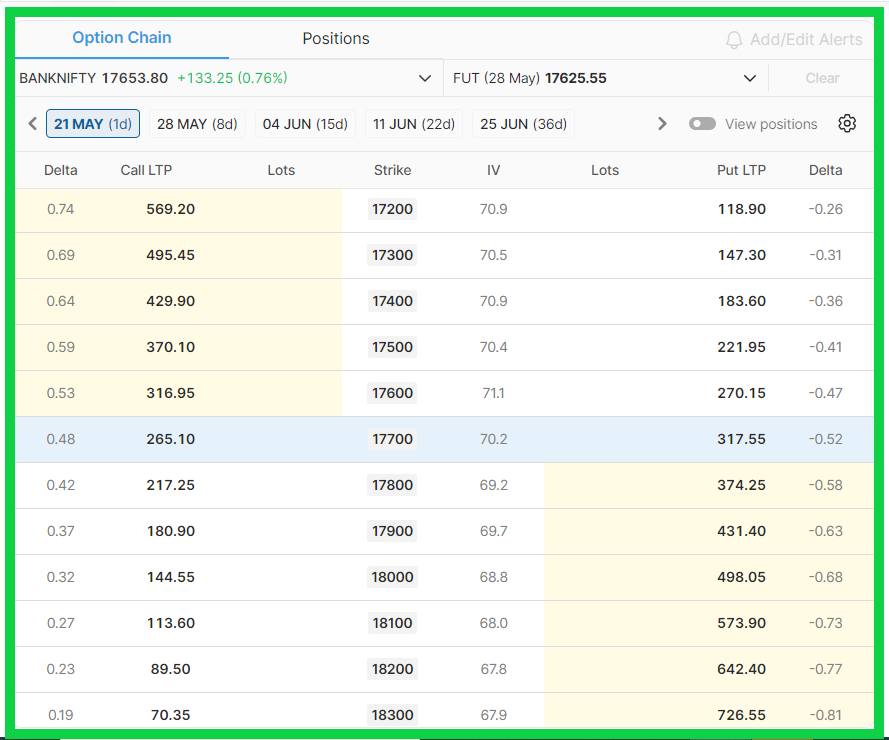Click call LTP 144.55
Image resolution: width=889 pixels, height=740 pixels.
pos(171,577)
